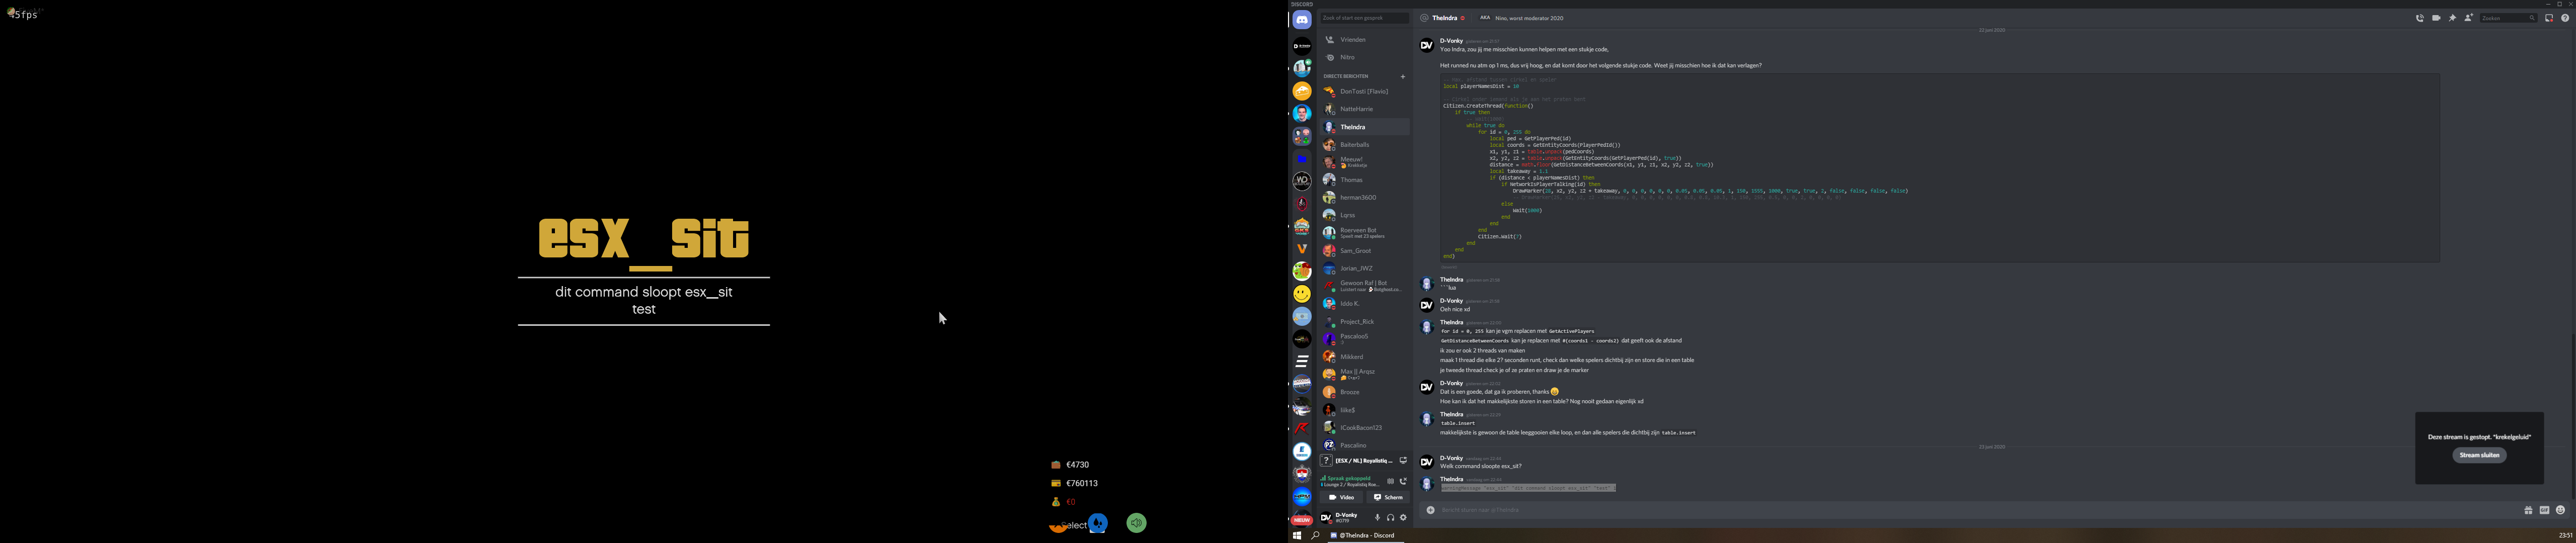Image resolution: width=2576 pixels, height=543 pixels.
Task: Disconnect from the voice channel
Action: click(x=1403, y=481)
